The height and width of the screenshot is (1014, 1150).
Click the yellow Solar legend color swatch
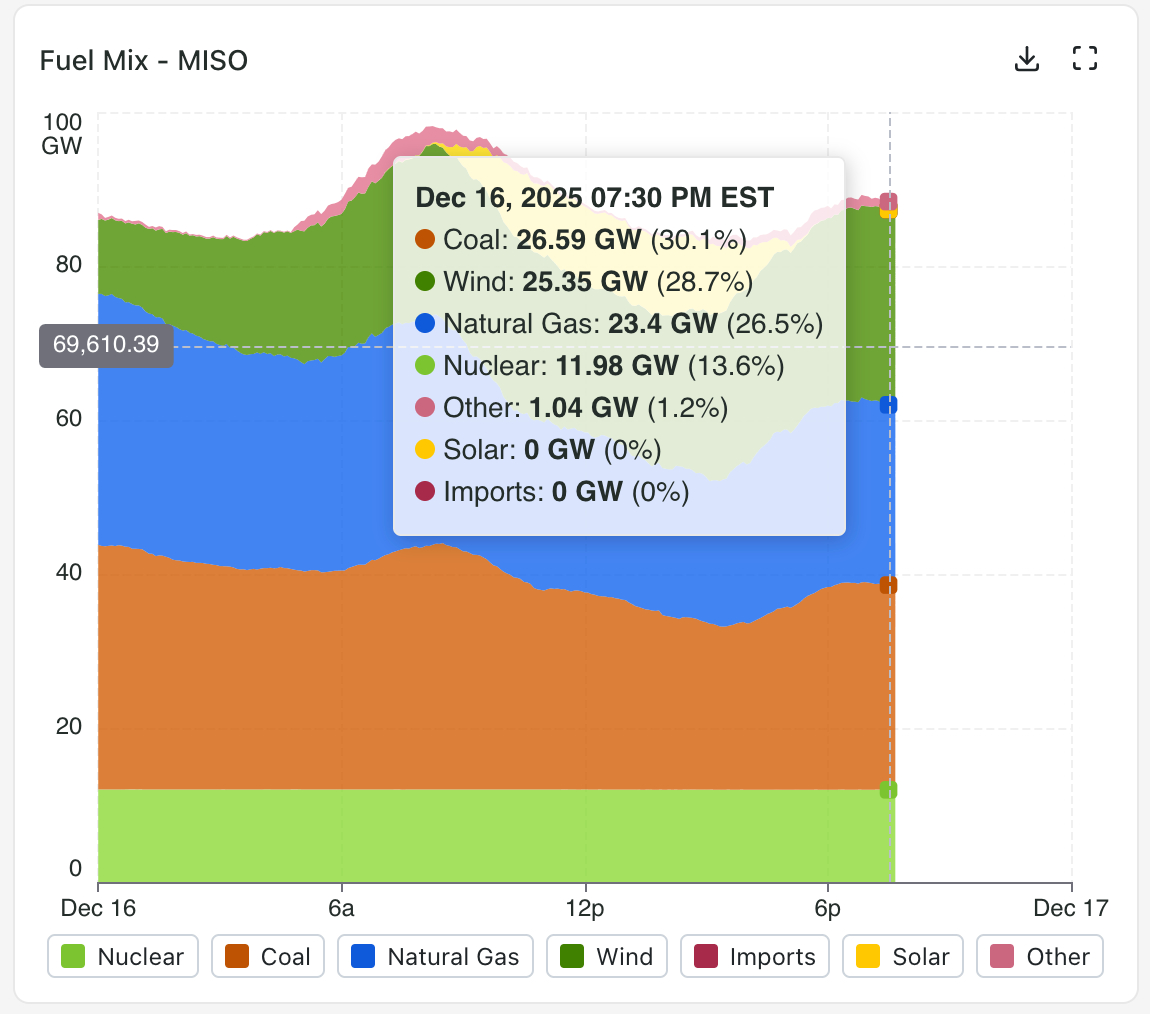point(869,957)
